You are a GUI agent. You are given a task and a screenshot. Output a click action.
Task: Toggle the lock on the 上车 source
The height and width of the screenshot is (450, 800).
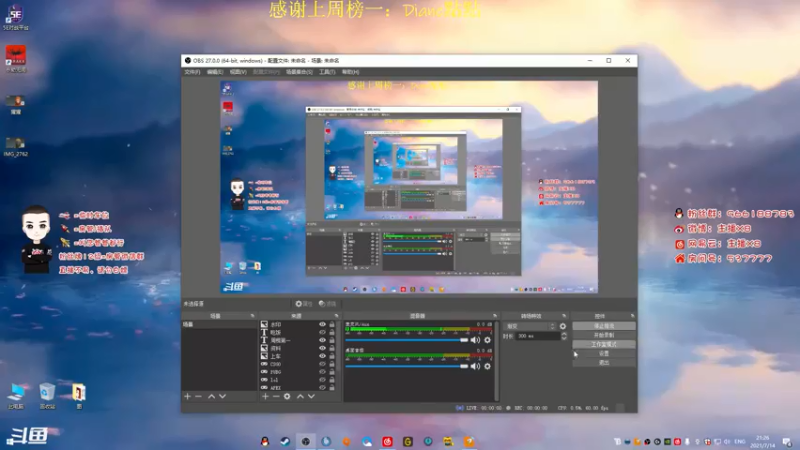(332, 356)
